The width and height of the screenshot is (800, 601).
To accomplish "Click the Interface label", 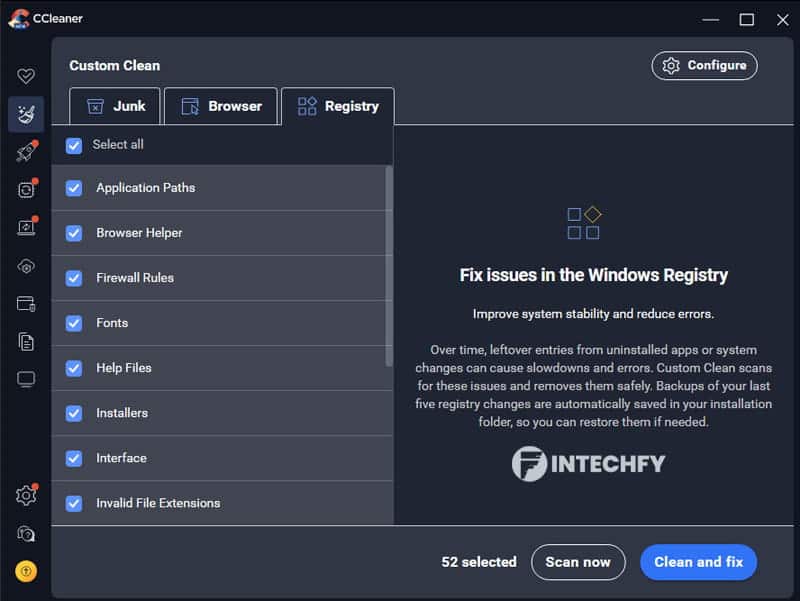I will (121, 458).
